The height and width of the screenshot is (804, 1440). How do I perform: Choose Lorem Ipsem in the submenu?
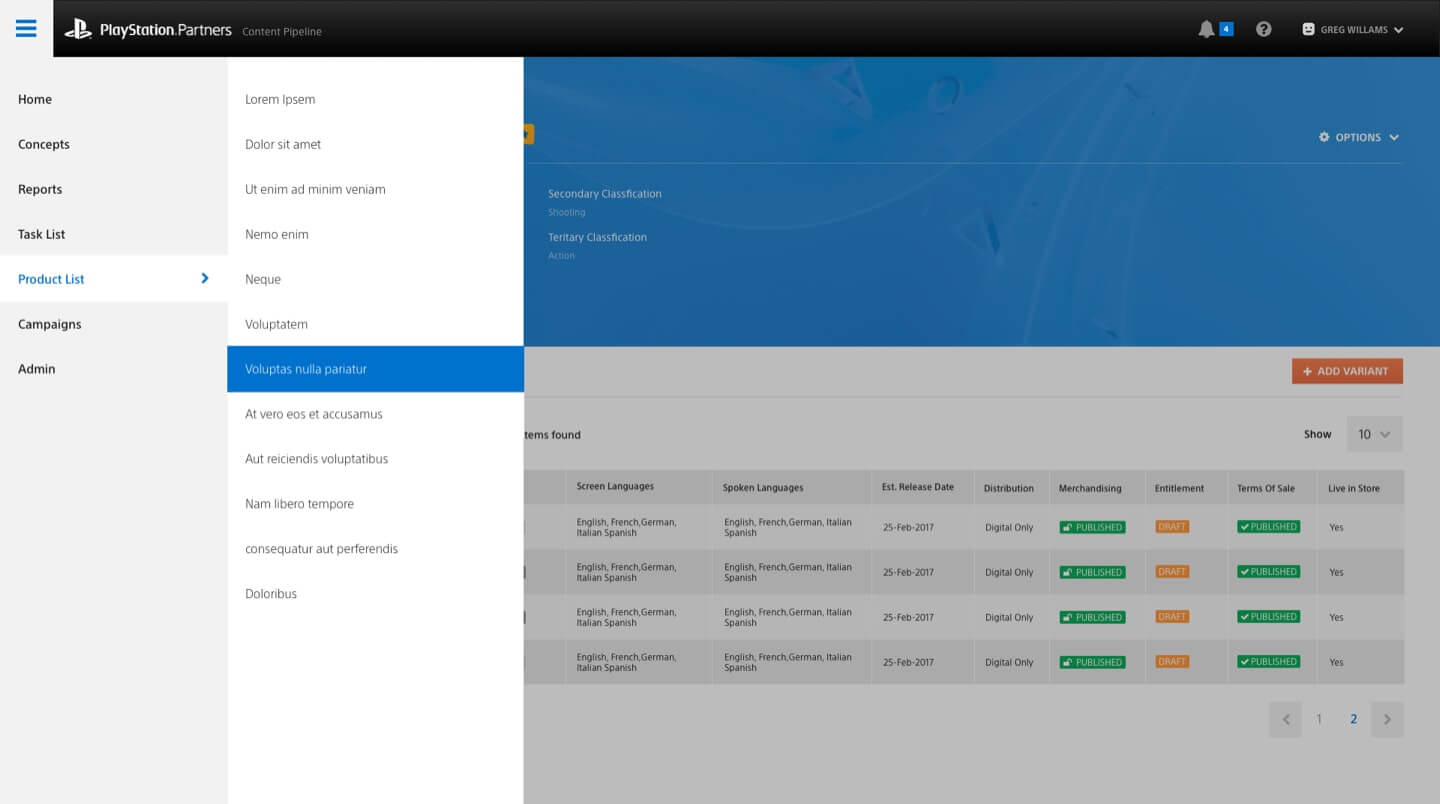pos(280,99)
